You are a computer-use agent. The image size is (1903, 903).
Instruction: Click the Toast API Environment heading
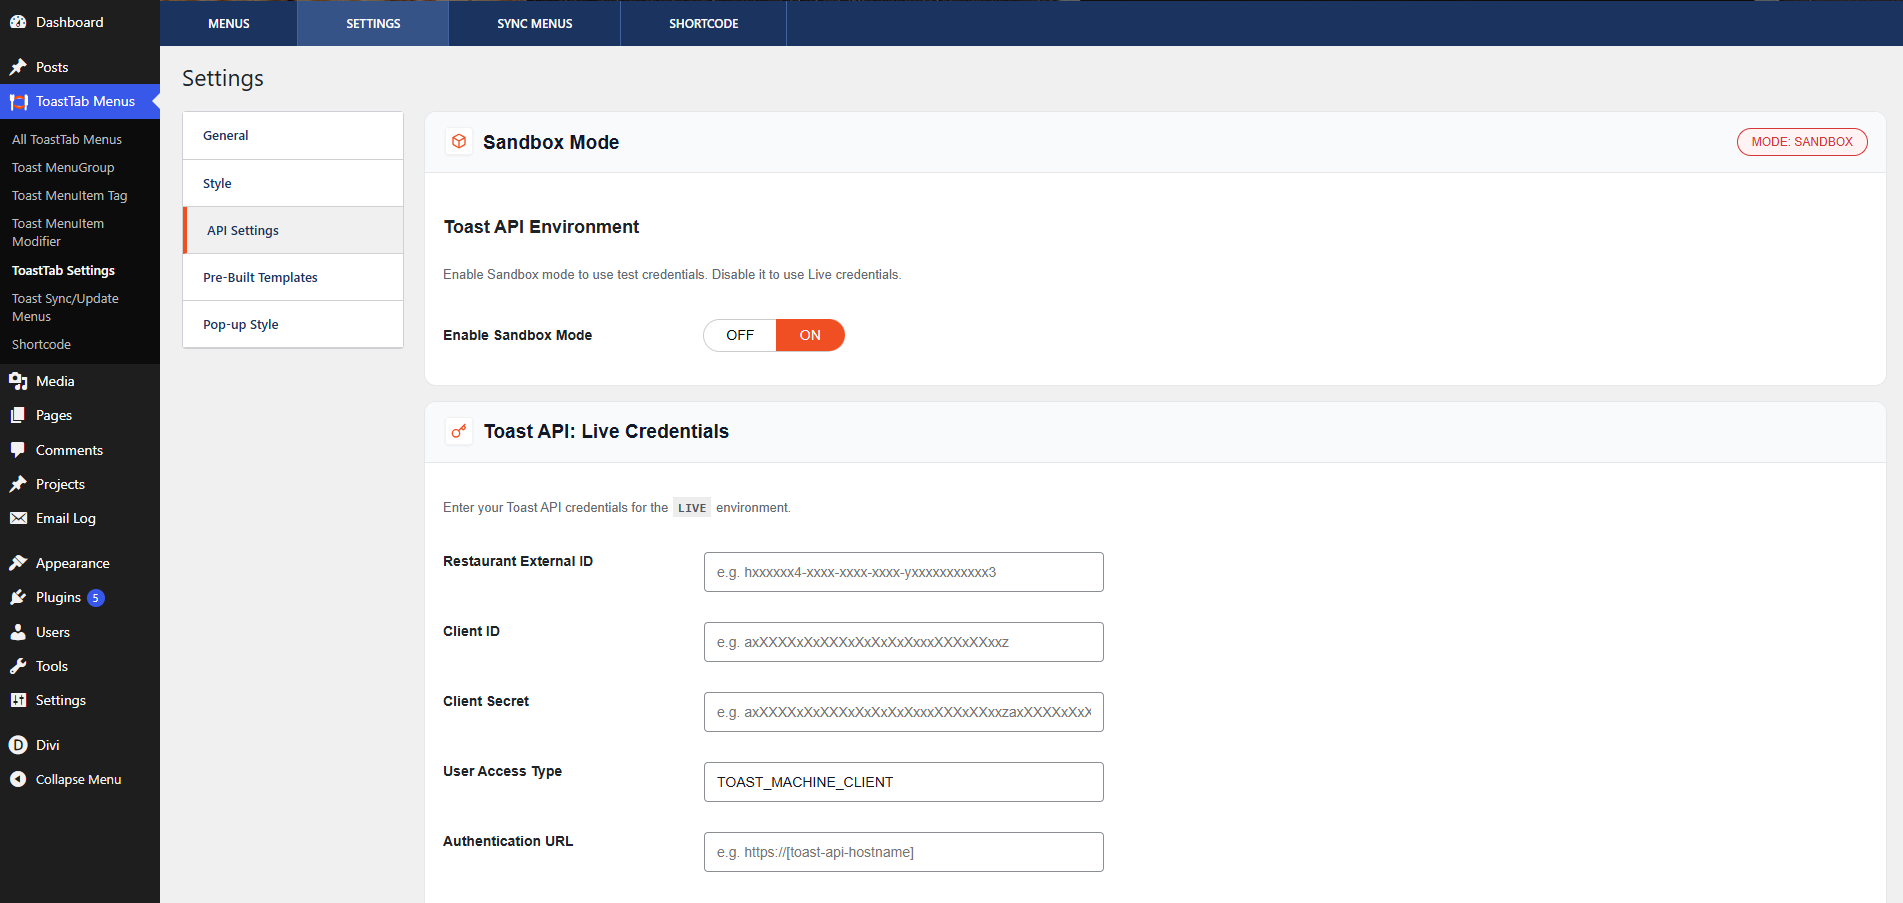[x=541, y=227]
